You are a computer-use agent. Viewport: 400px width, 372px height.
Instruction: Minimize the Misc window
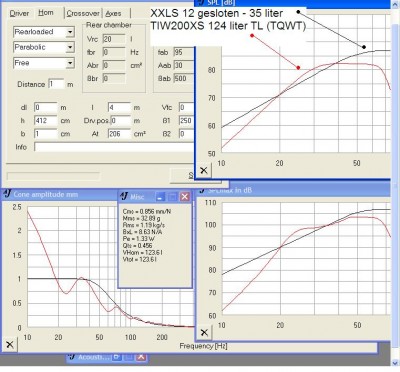160,197
